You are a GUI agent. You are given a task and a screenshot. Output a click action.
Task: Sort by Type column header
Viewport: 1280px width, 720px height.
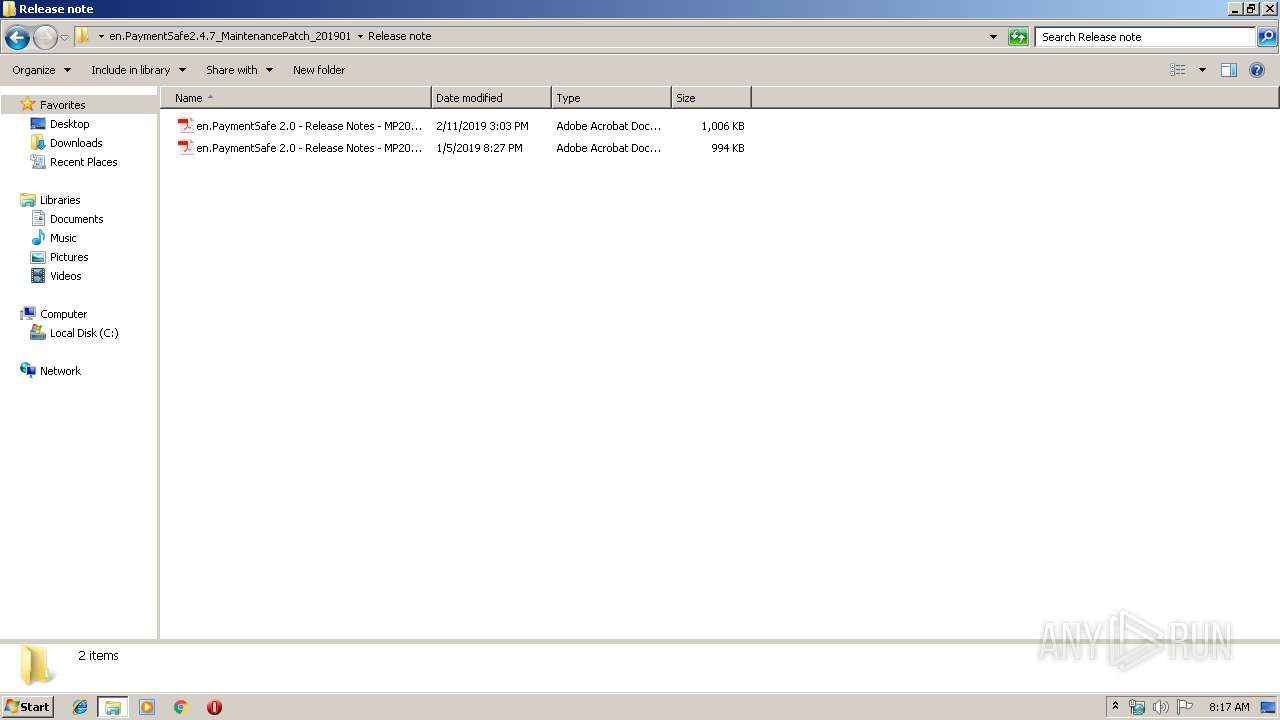click(x=611, y=98)
